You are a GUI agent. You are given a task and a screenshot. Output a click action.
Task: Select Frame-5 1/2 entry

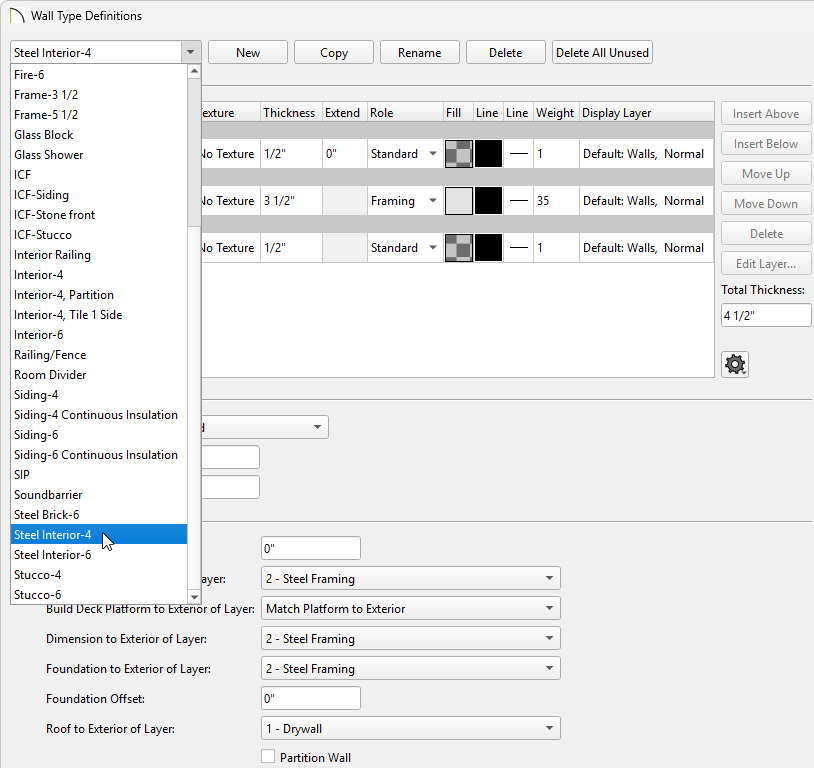(99, 115)
